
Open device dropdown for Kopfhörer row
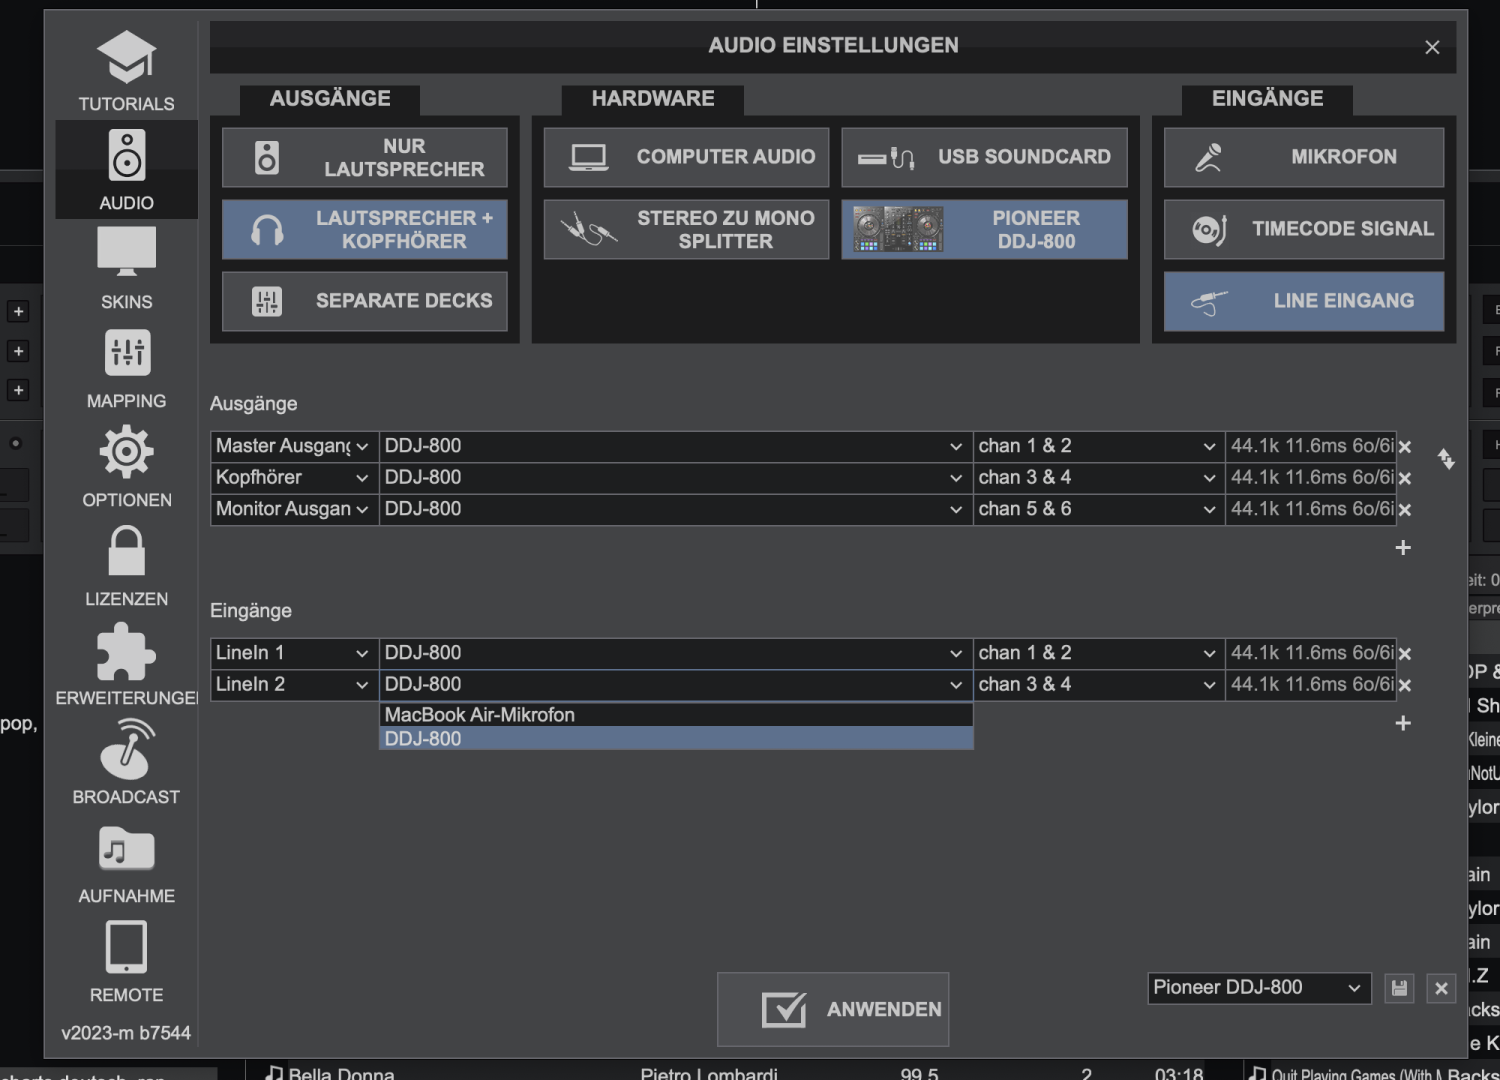(676, 478)
